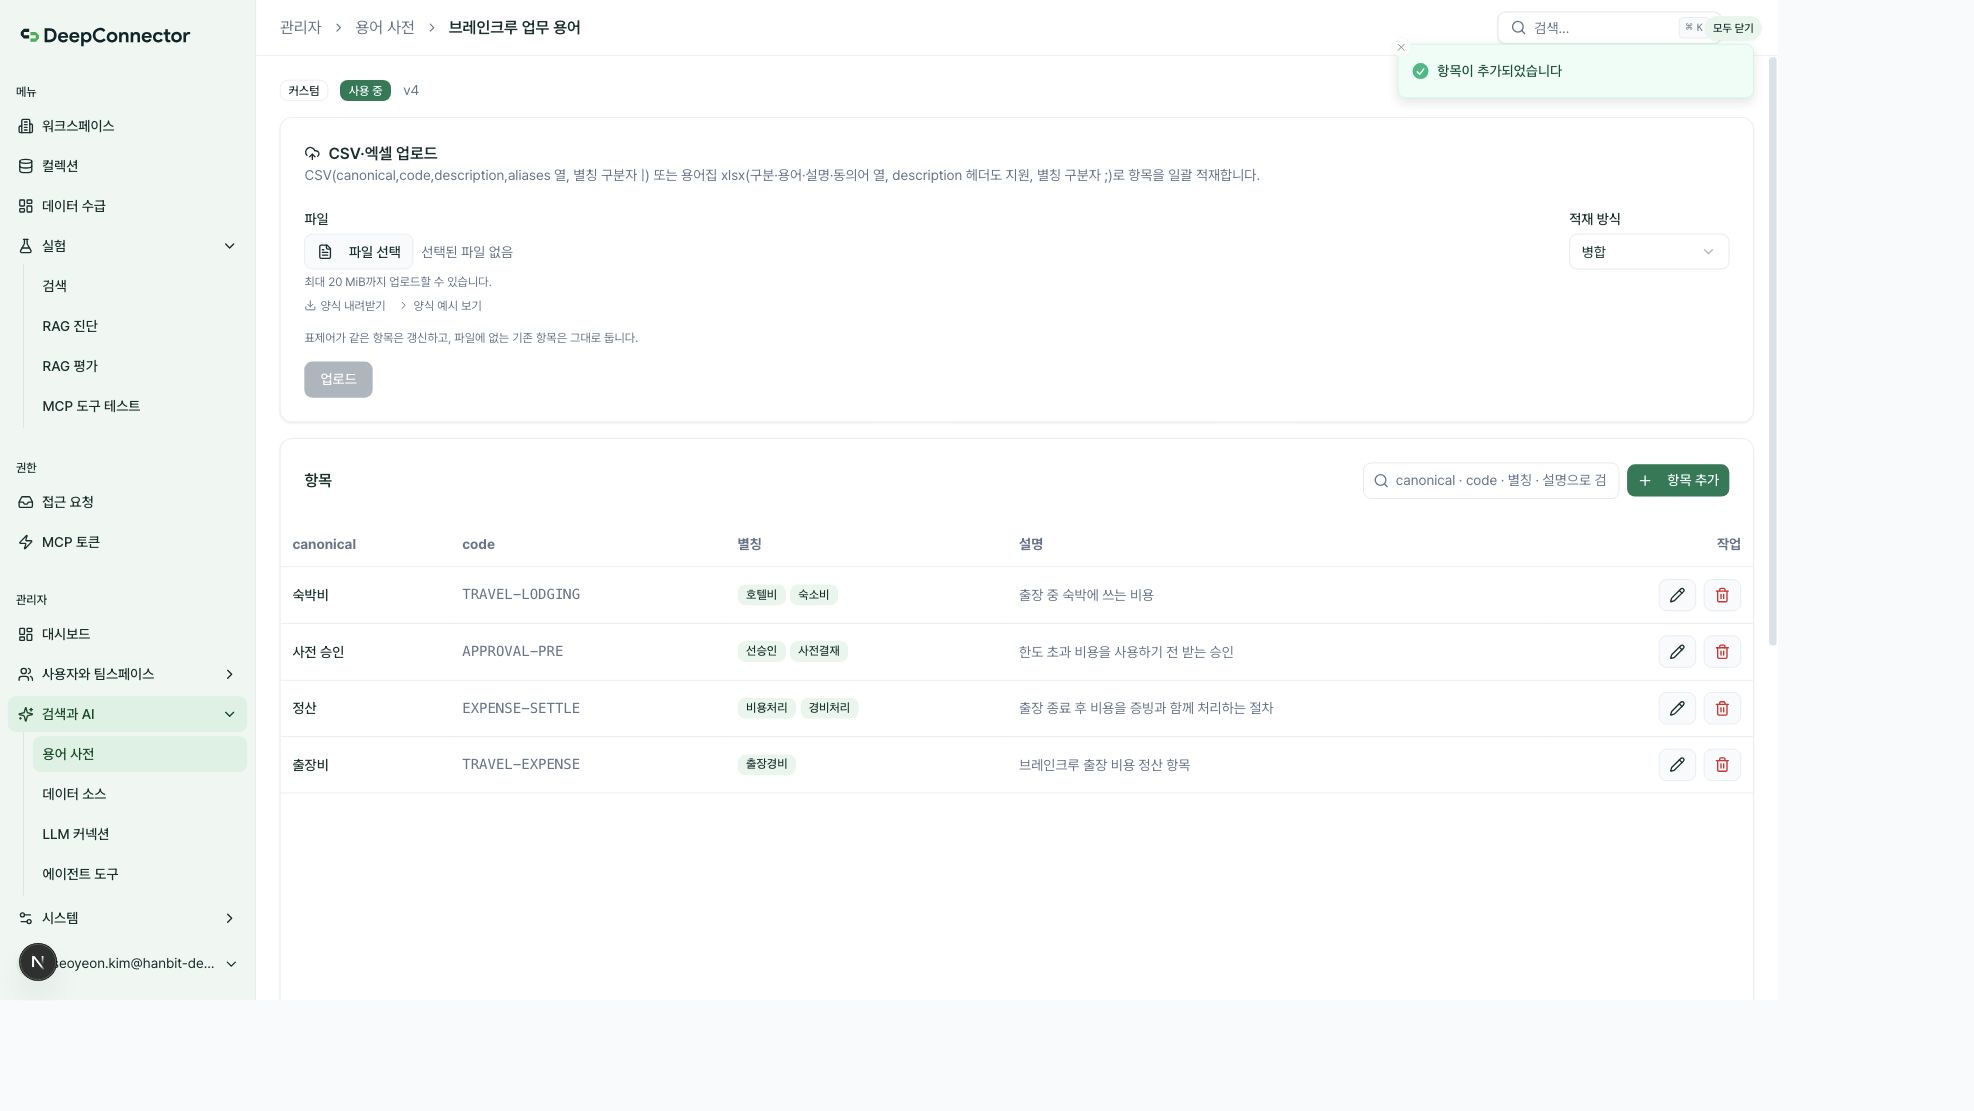Click the magnifier icon in the top search box
Screen dimensions: 1974x1111
point(1518,28)
